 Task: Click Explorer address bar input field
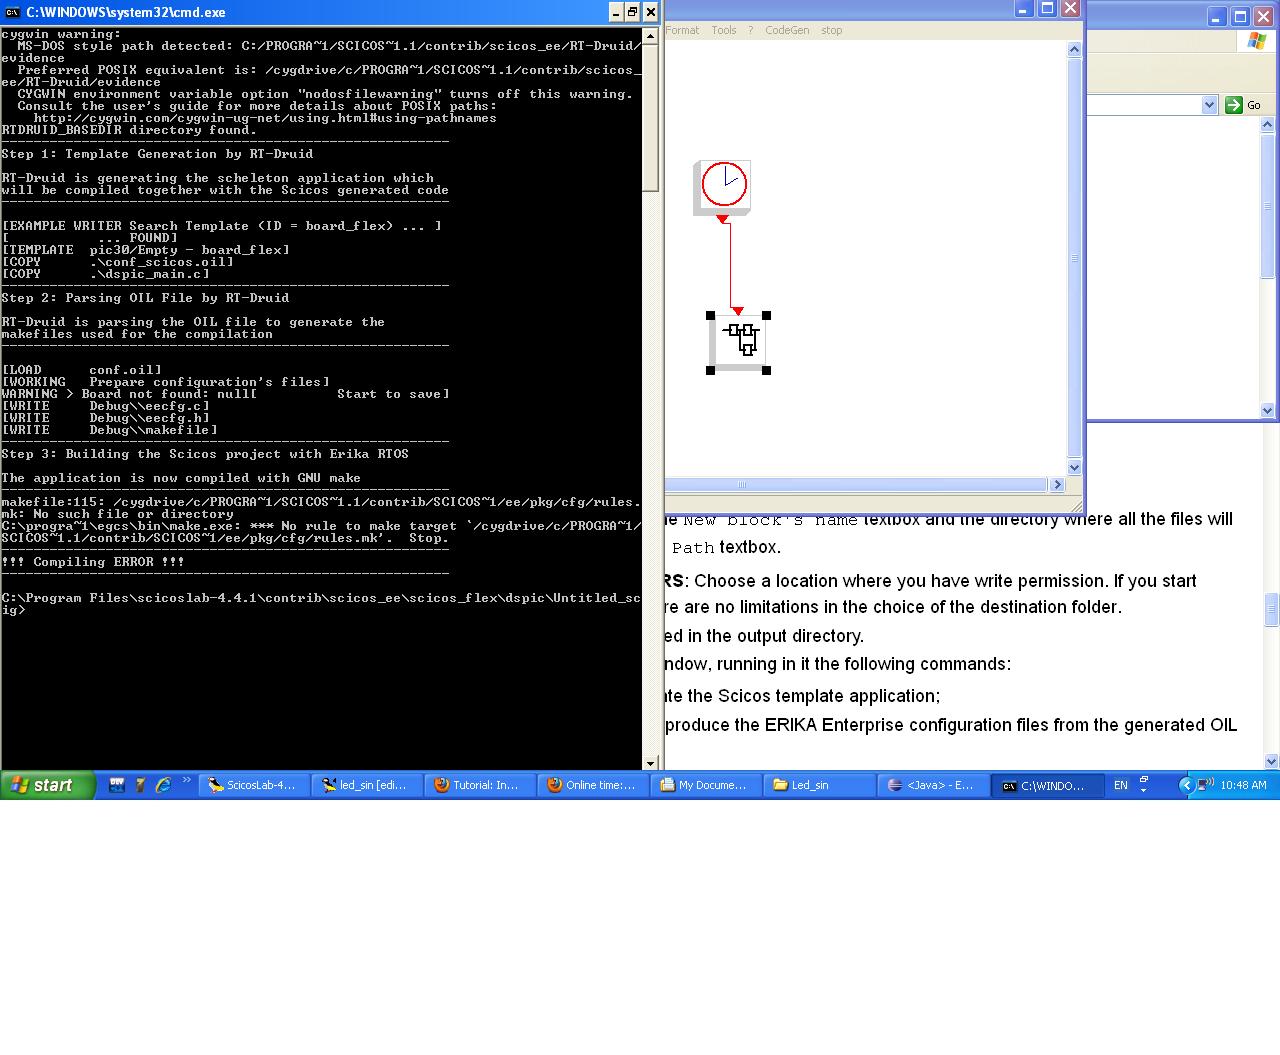click(1143, 105)
